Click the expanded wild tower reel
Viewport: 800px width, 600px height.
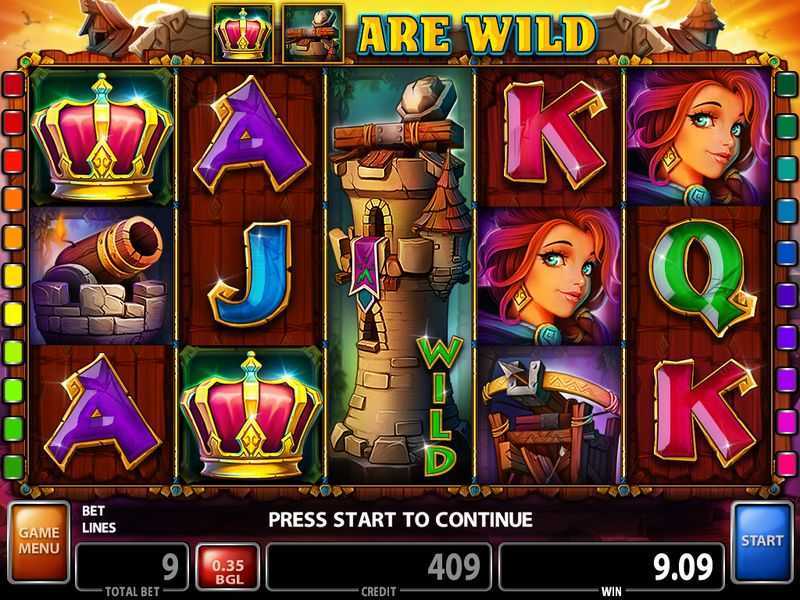point(401,276)
